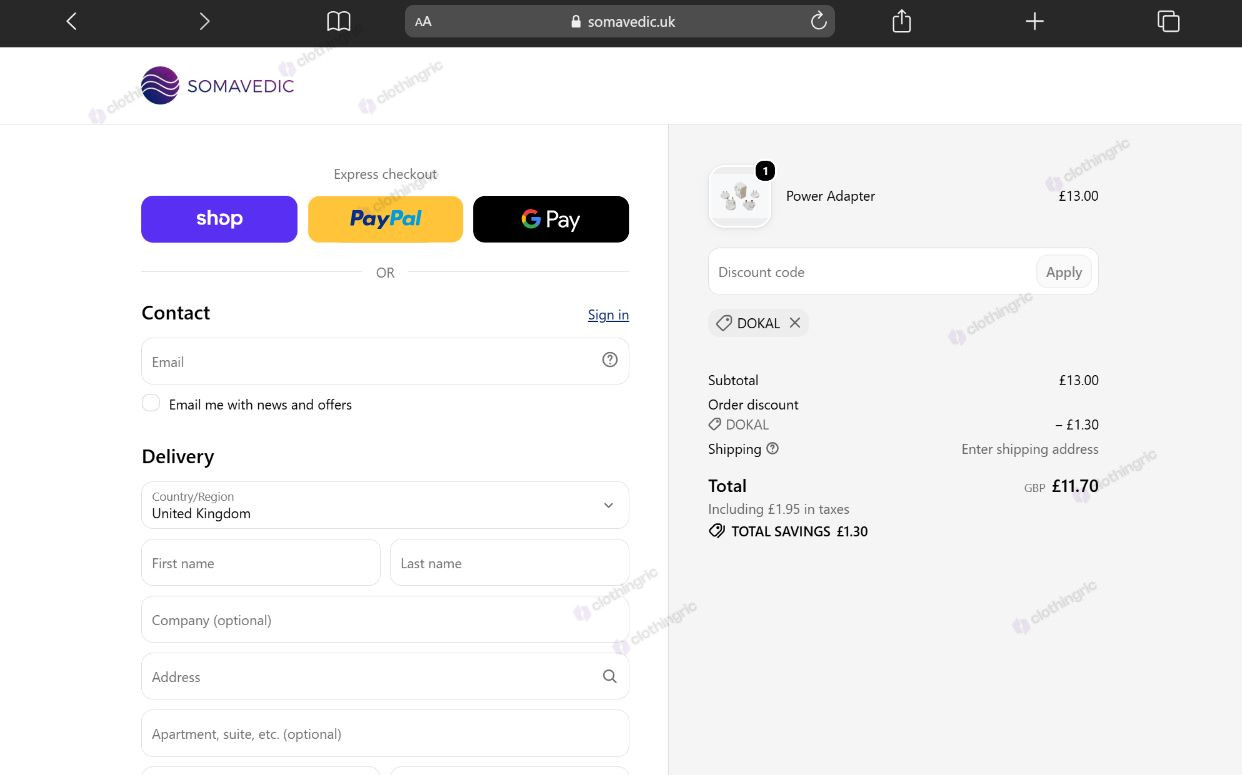Viewport: 1242px width, 775px height.
Task: Click the address search magnifier icon
Action: coord(610,677)
